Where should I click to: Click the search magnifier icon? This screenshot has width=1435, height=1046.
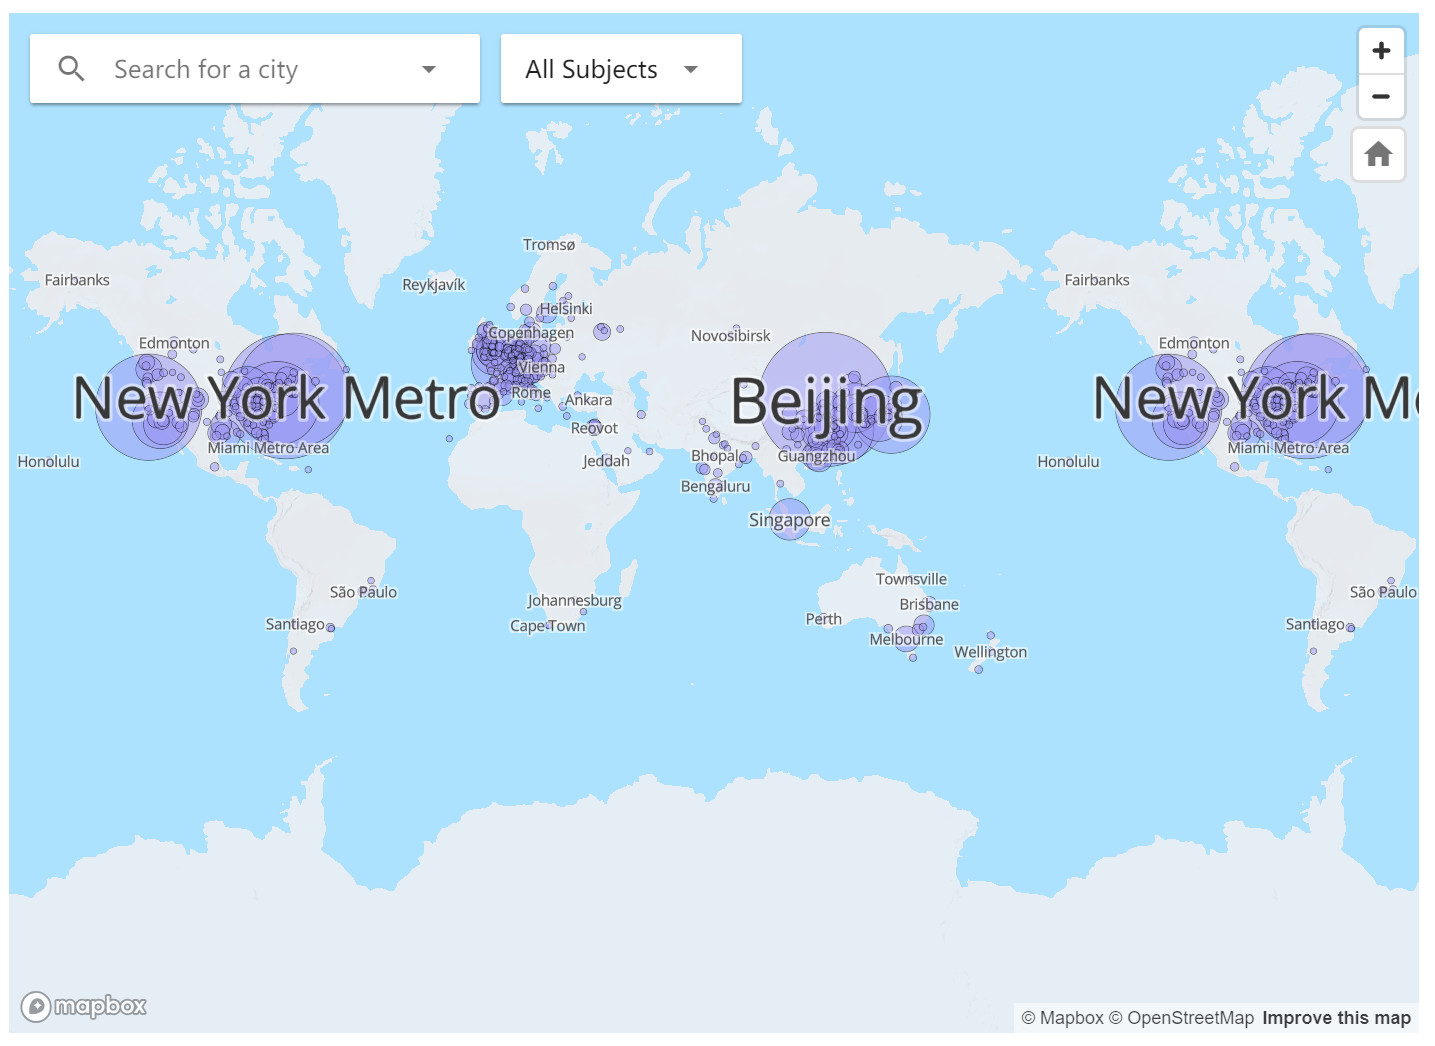(x=71, y=69)
